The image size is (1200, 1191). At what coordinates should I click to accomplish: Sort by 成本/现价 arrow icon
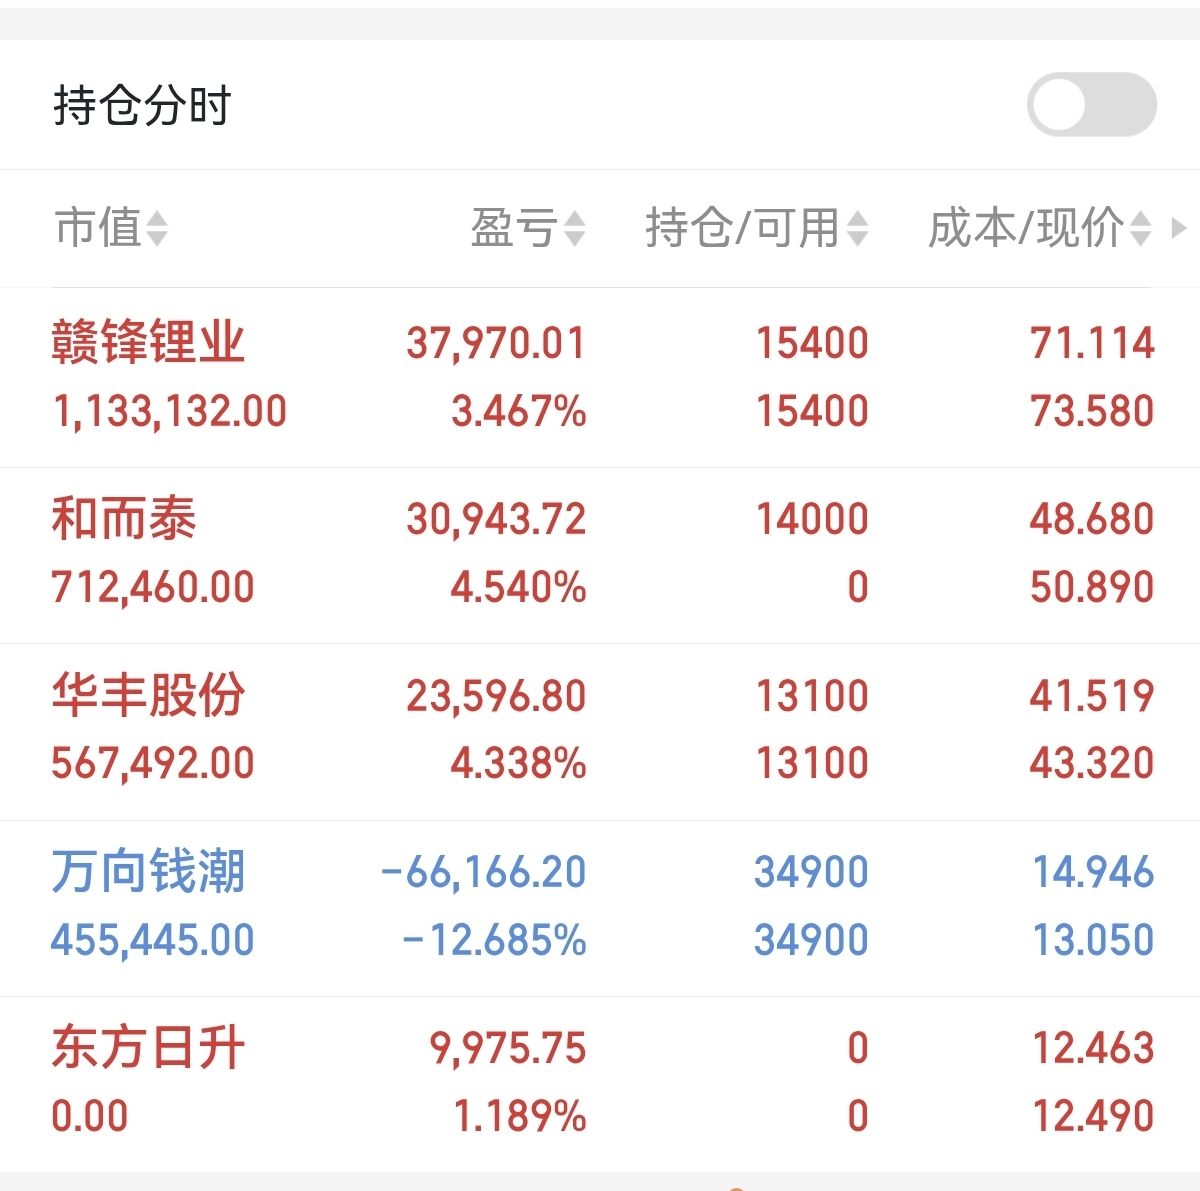[1141, 228]
